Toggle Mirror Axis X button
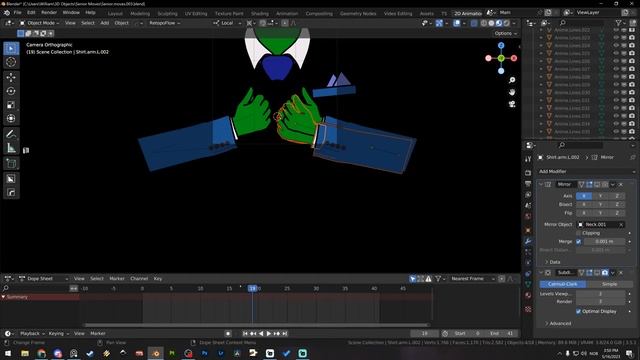 point(584,196)
